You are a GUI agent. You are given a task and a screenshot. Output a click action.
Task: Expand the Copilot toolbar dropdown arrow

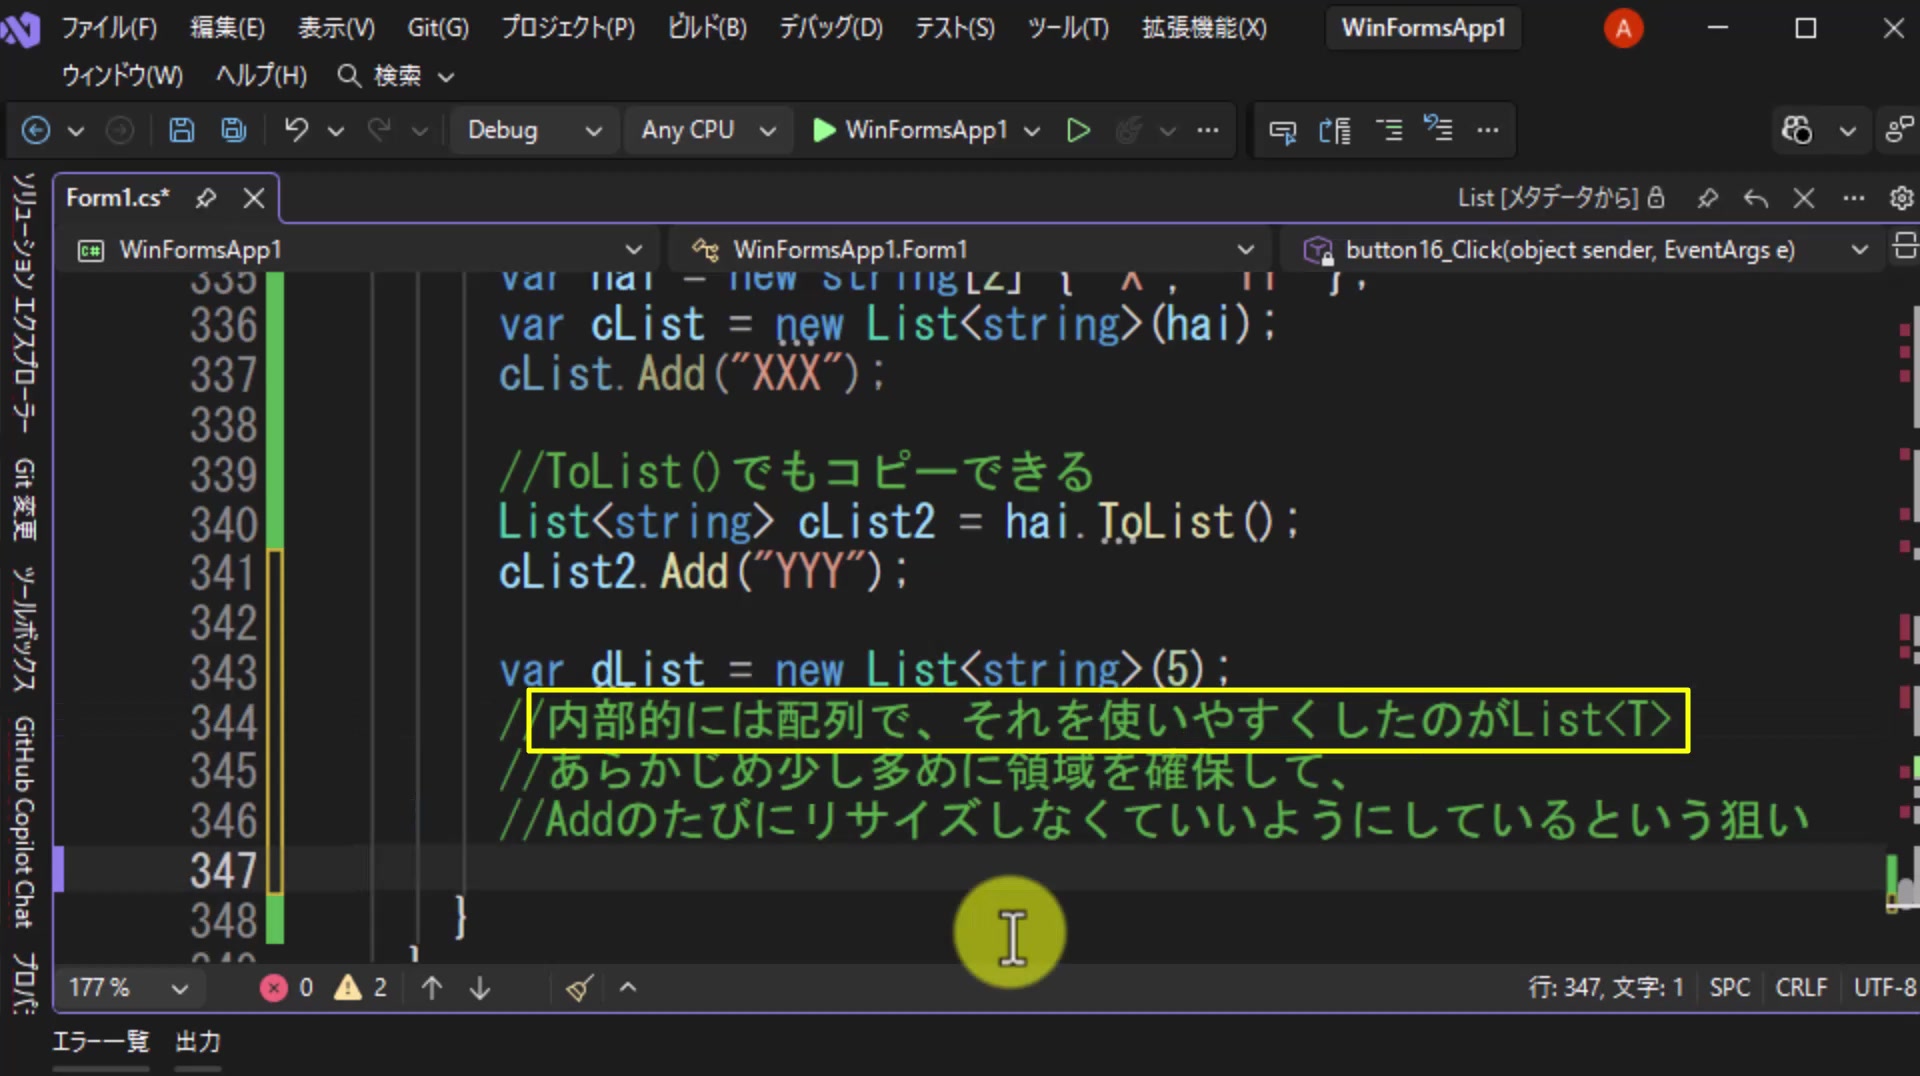1848,131
